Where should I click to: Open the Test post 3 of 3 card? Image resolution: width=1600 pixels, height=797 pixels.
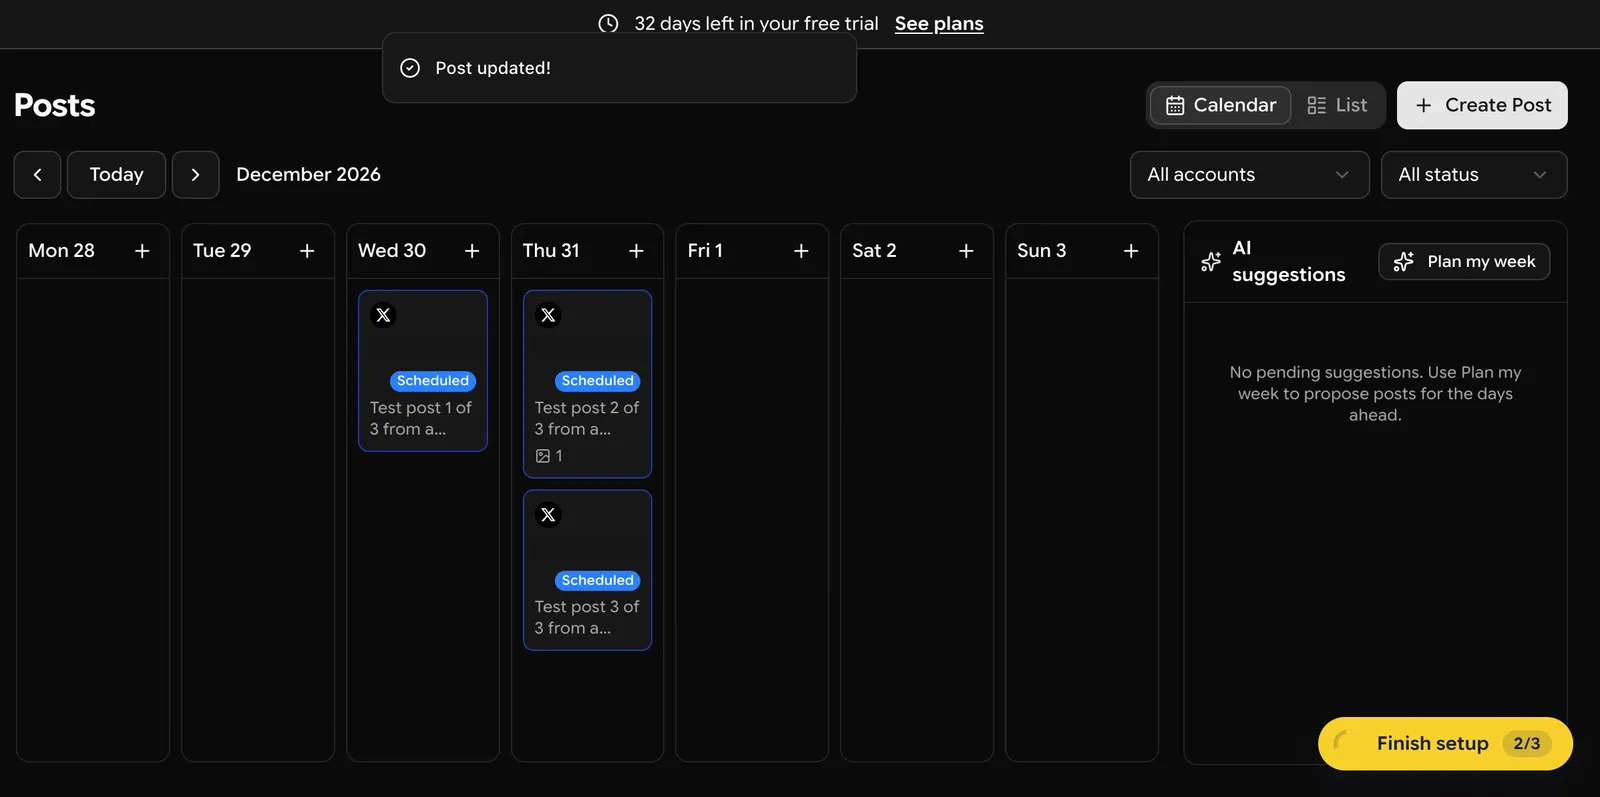pyautogui.click(x=588, y=570)
